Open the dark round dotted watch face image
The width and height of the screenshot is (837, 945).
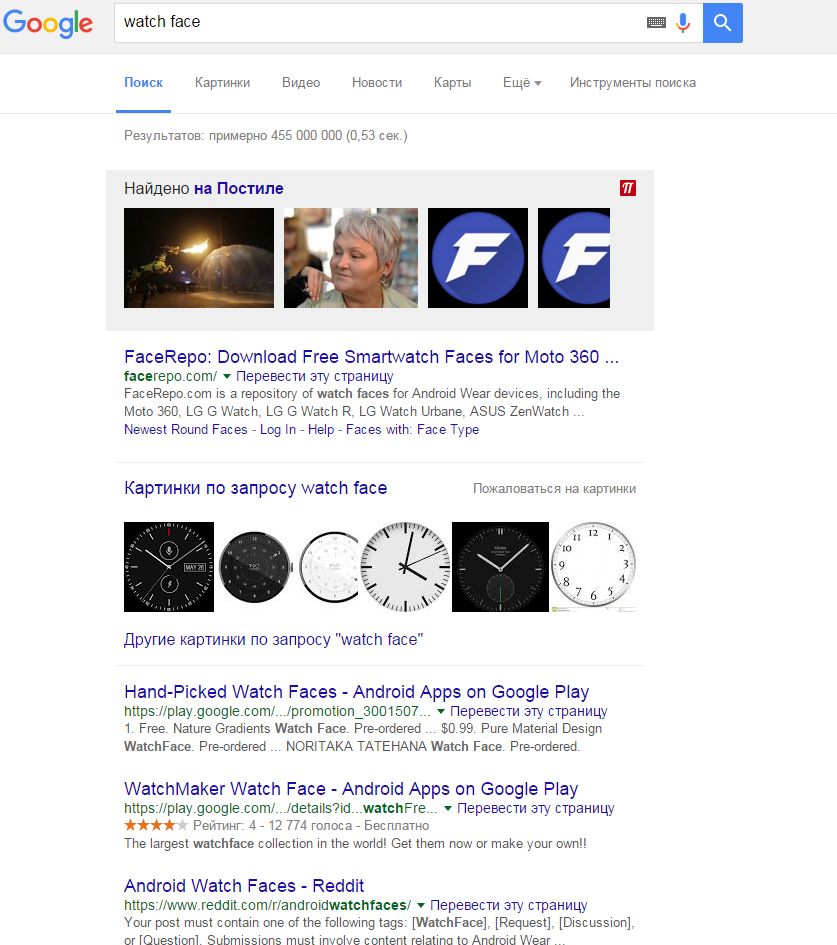(x=255, y=567)
